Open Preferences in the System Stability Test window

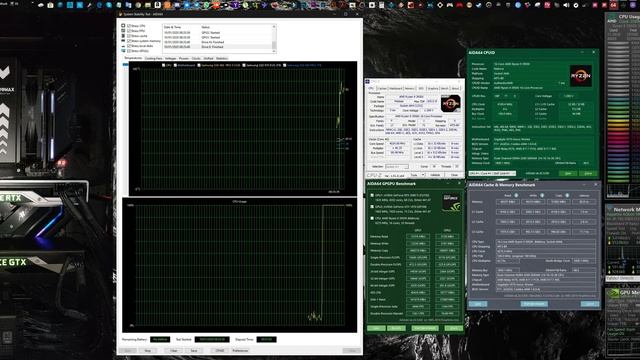click(240, 351)
